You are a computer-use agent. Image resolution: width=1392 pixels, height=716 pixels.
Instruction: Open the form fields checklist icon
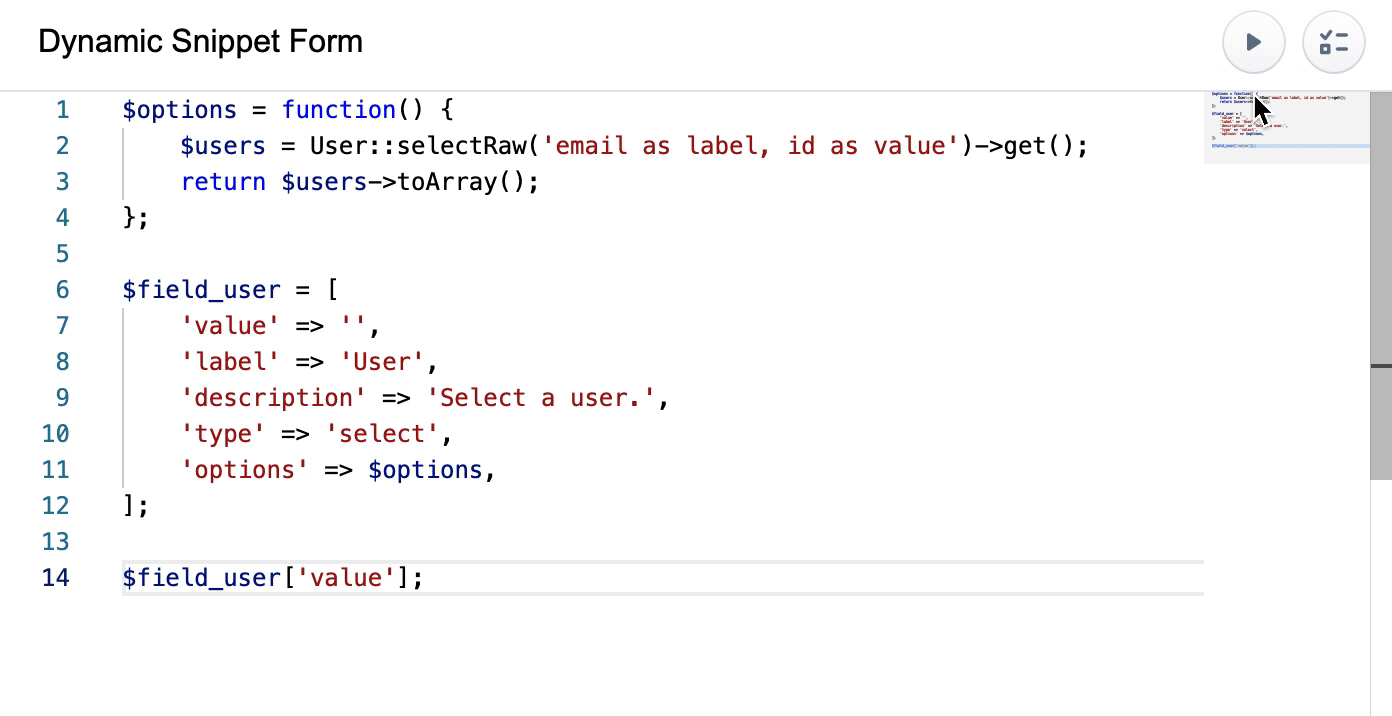1333,42
